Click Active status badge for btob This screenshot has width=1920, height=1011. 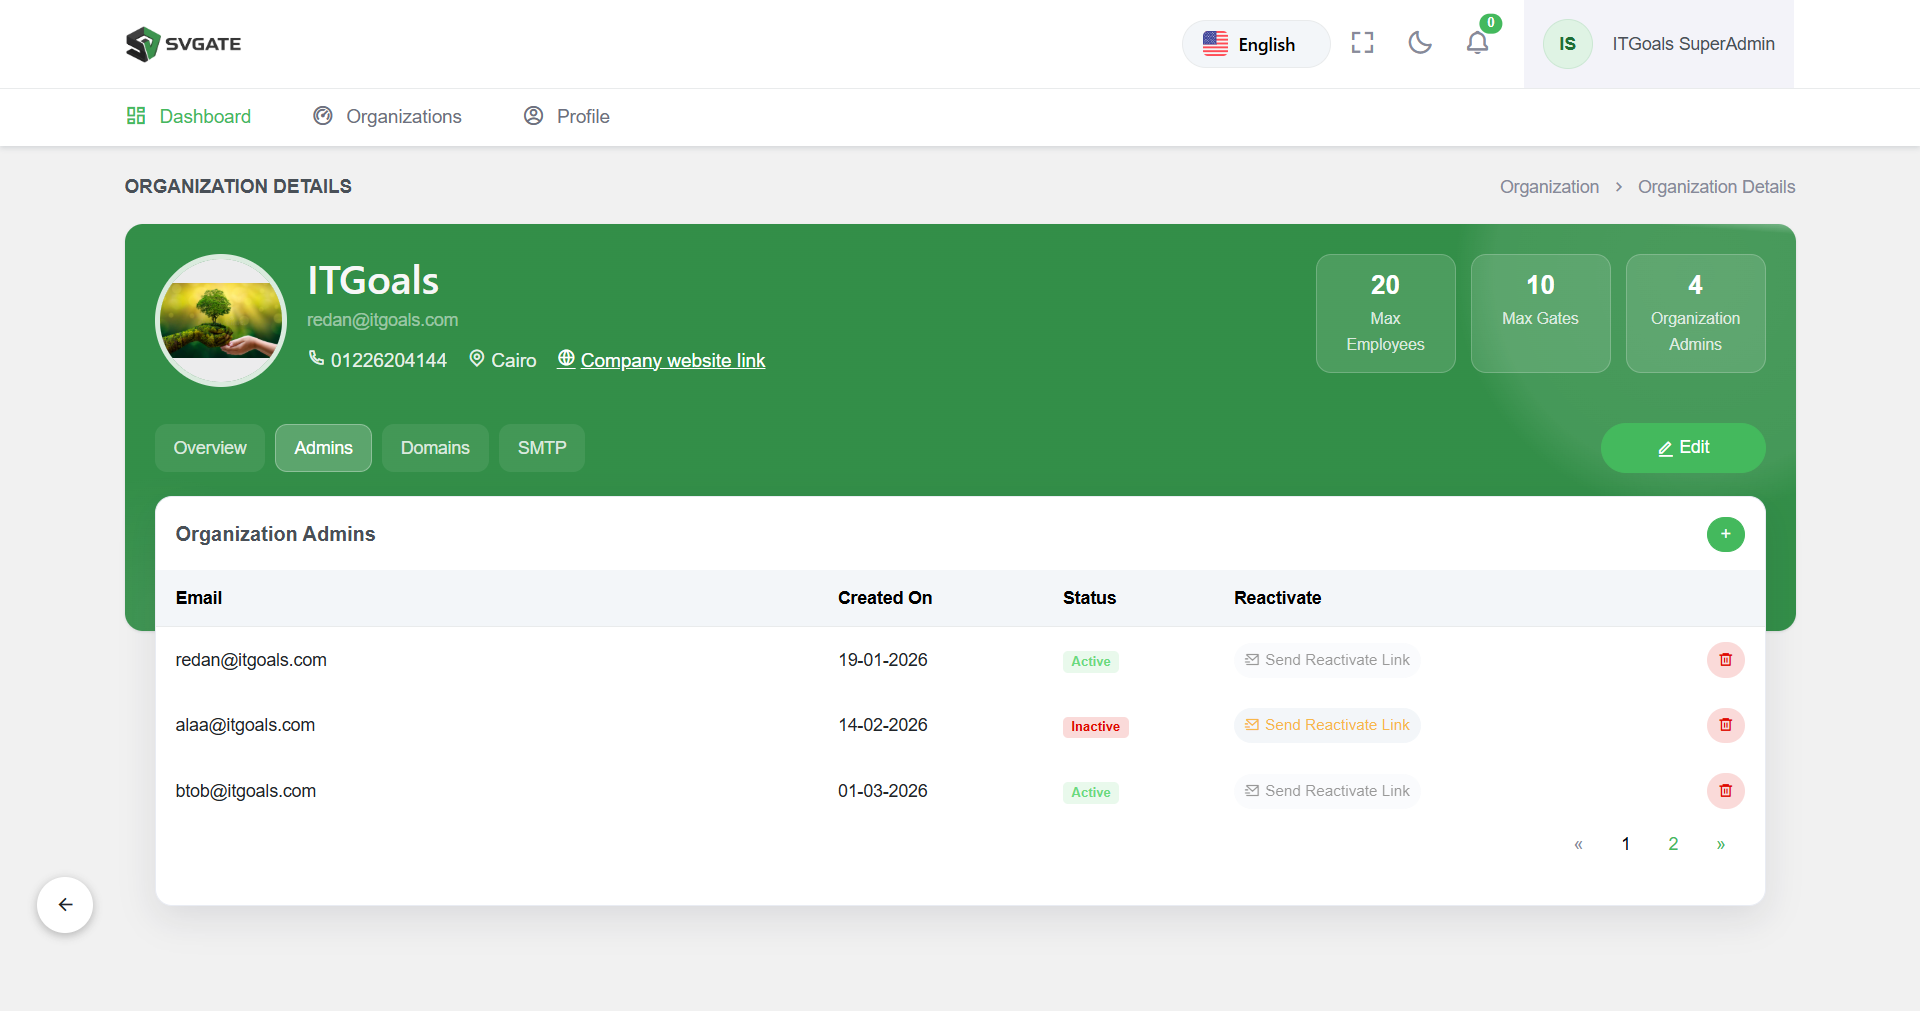[1090, 792]
